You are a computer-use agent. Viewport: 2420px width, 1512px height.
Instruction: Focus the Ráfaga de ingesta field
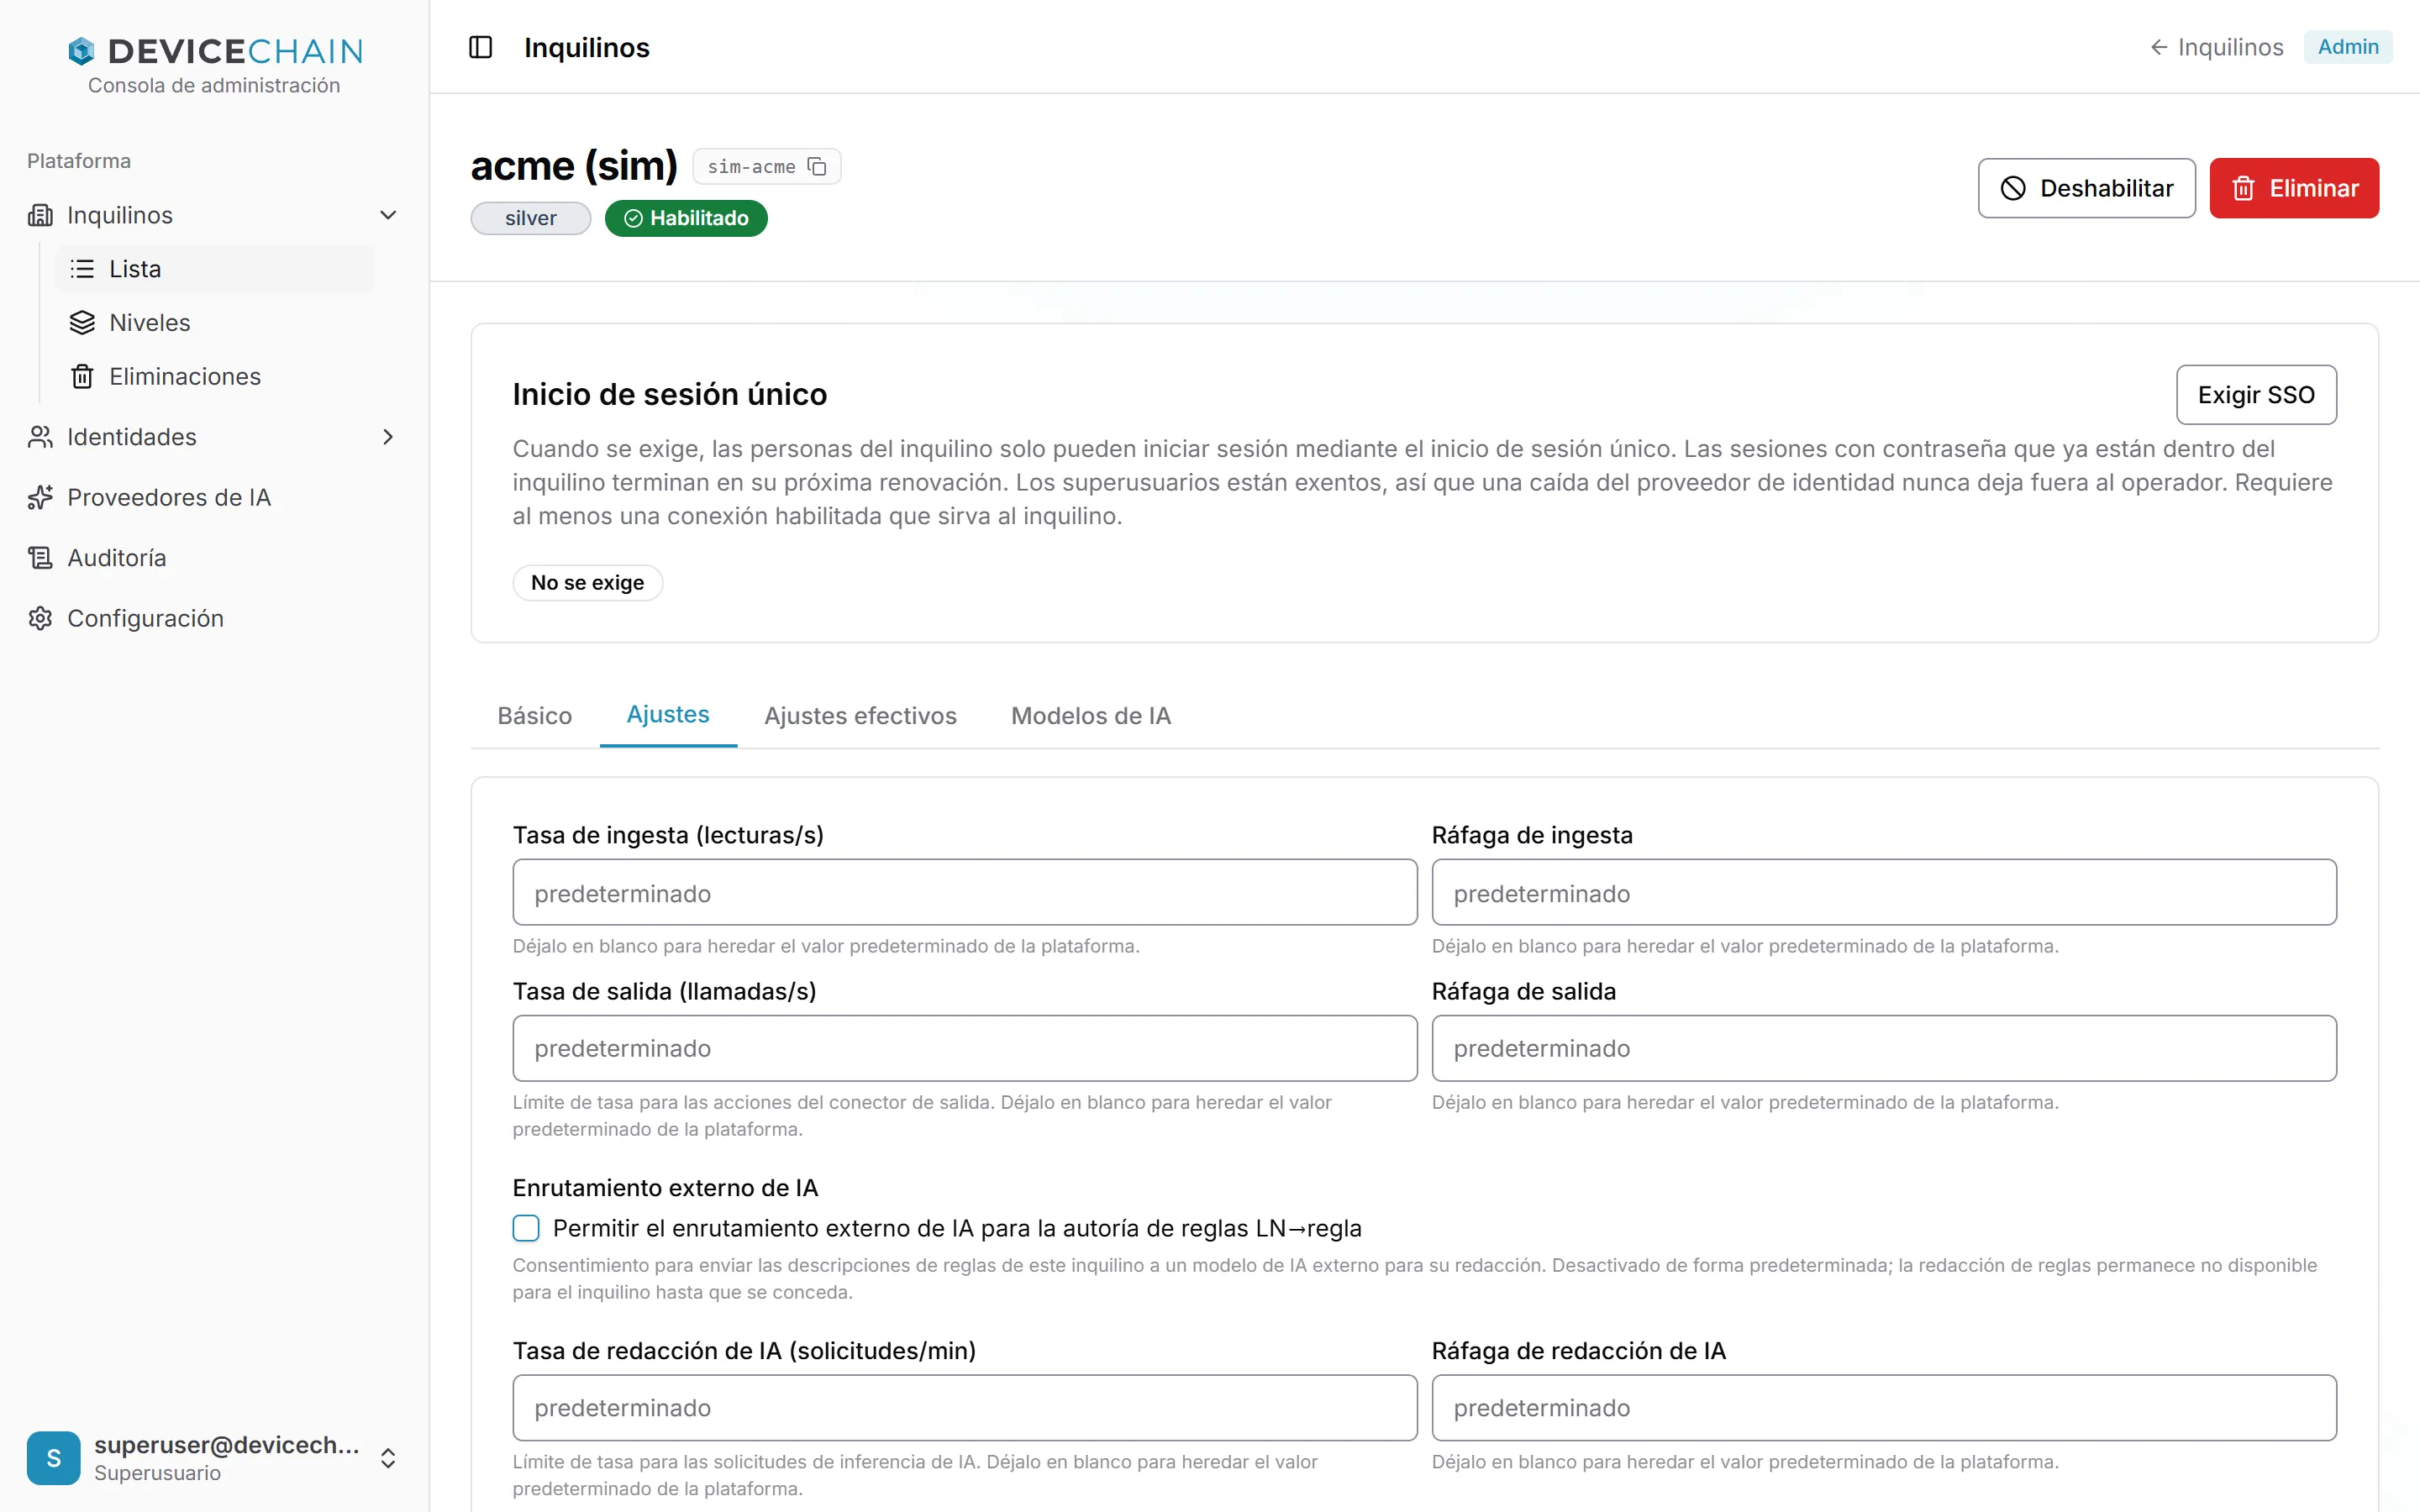[x=1884, y=892]
